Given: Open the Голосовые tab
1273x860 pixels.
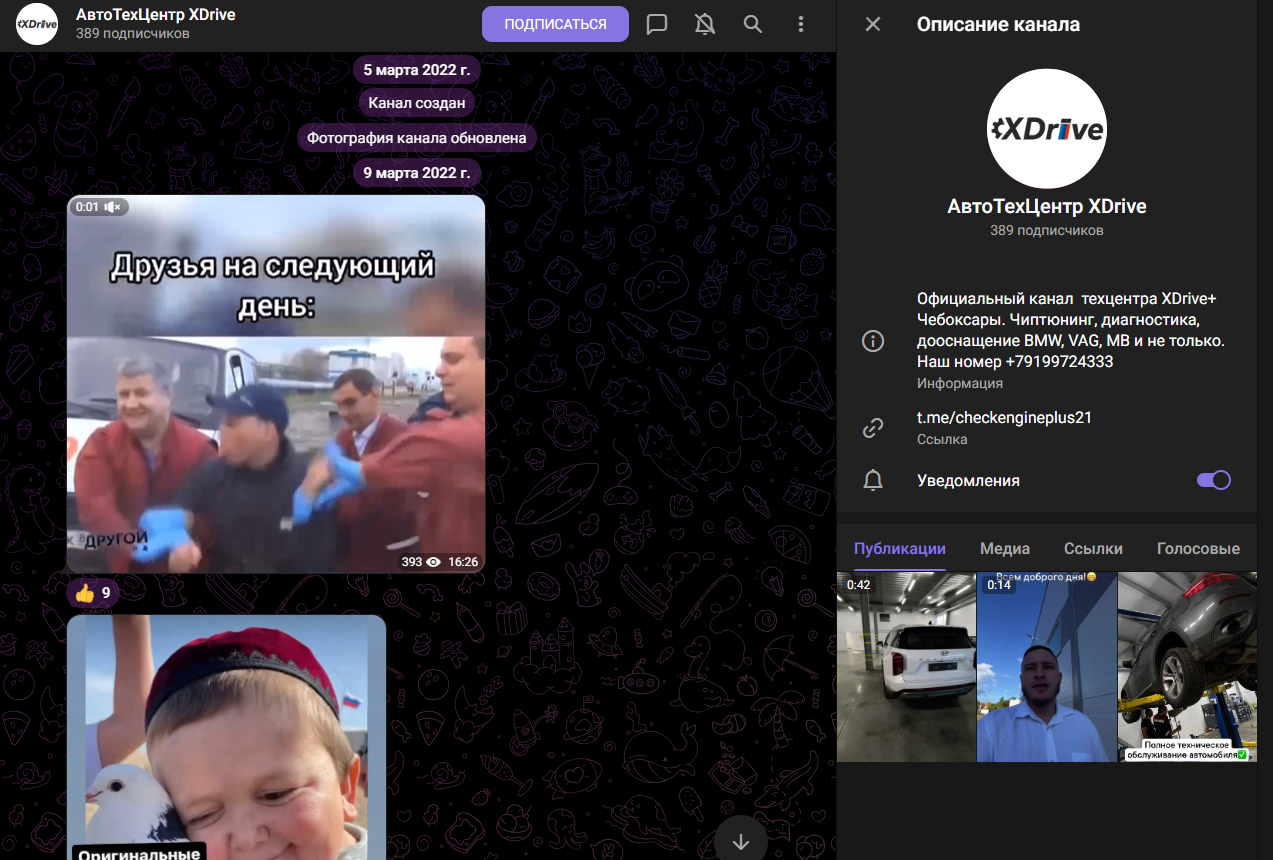Looking at the screenshot, I should 1198,548.
